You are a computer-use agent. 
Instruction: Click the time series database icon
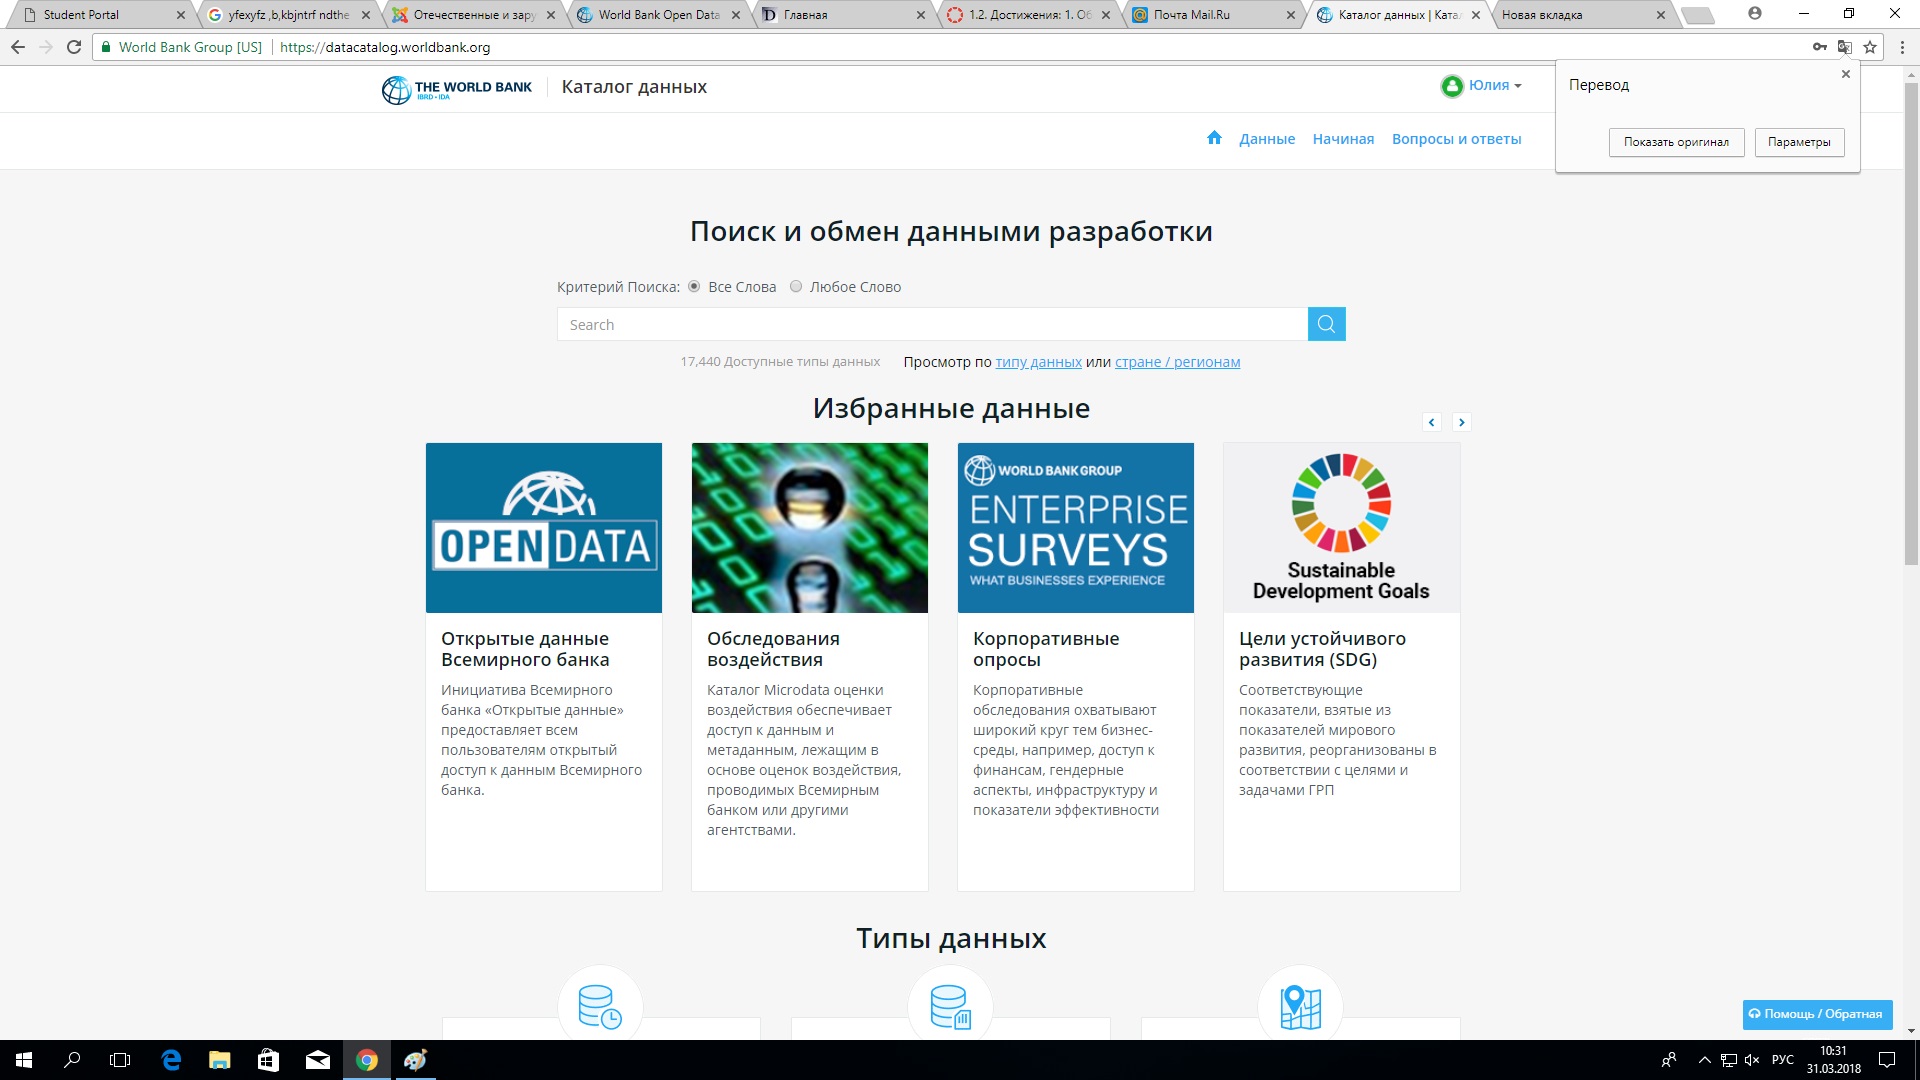600,1006
